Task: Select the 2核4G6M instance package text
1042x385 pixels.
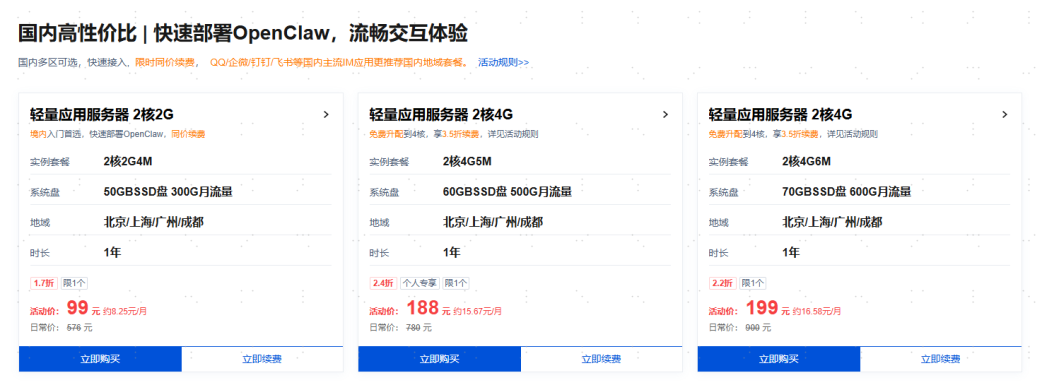Action: pyautogui.click(x=807, y=162)
